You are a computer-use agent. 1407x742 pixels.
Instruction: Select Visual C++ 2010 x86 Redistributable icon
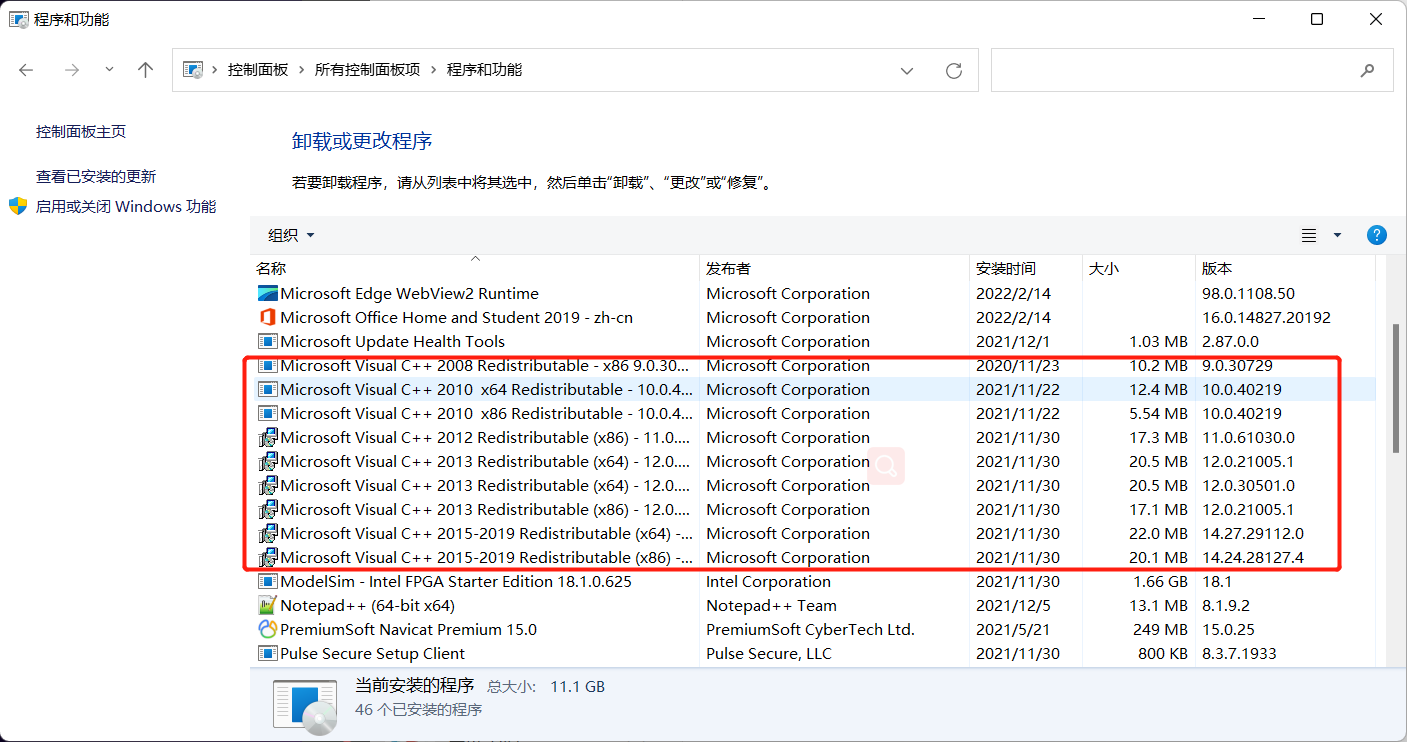tap(267, 414)
